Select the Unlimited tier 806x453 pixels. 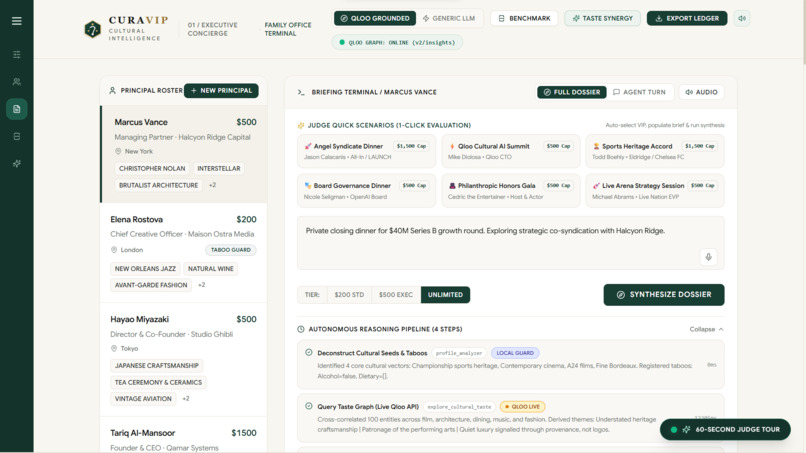pyautogui.click(x=445, y=295)
